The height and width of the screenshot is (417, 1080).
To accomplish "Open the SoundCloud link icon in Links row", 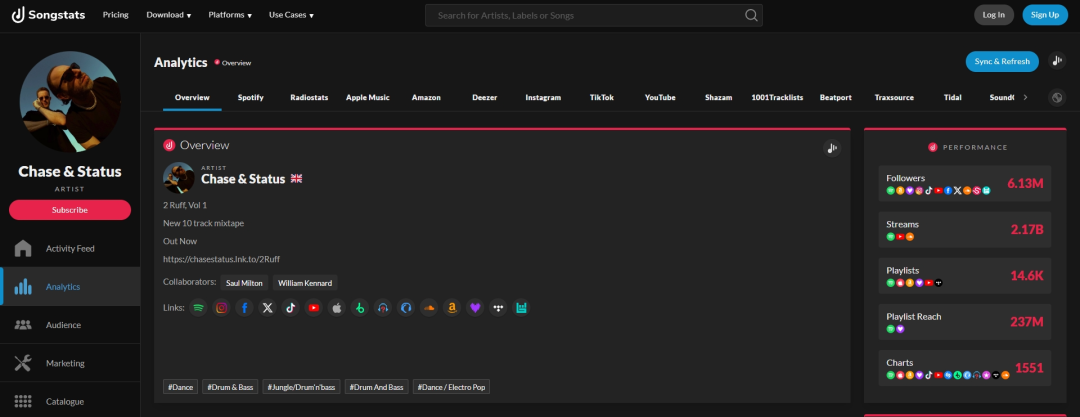I will point(429,308).
